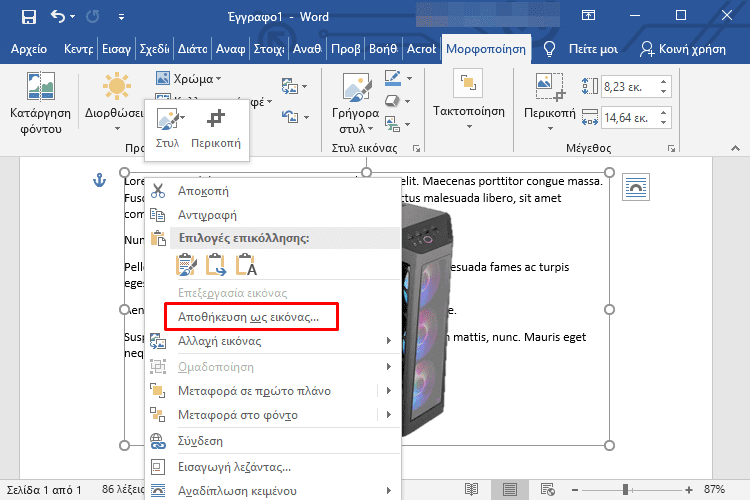Click the picture's top-center resize handle
The height and width of the screenshot is (500, 750).
(366, 172)
